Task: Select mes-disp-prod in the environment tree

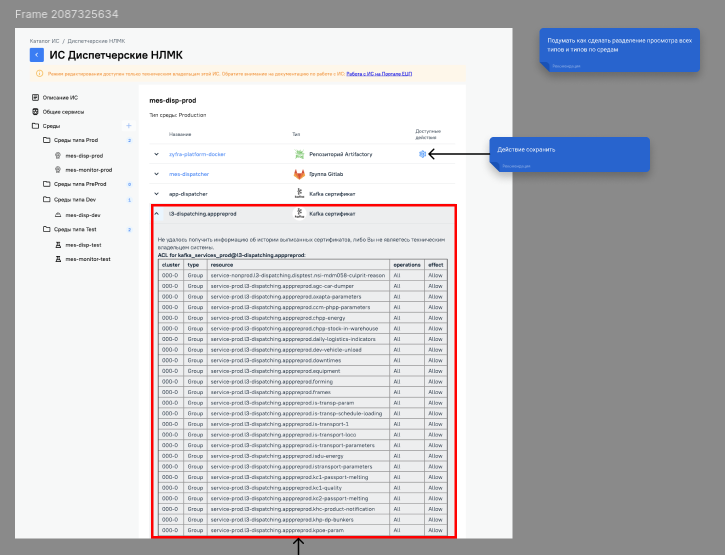Action: (84, 156)
